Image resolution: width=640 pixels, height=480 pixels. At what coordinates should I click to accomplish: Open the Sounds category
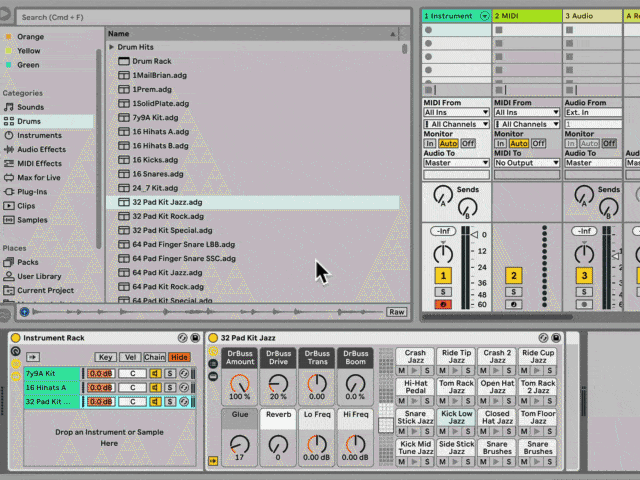tap(30, 107)
